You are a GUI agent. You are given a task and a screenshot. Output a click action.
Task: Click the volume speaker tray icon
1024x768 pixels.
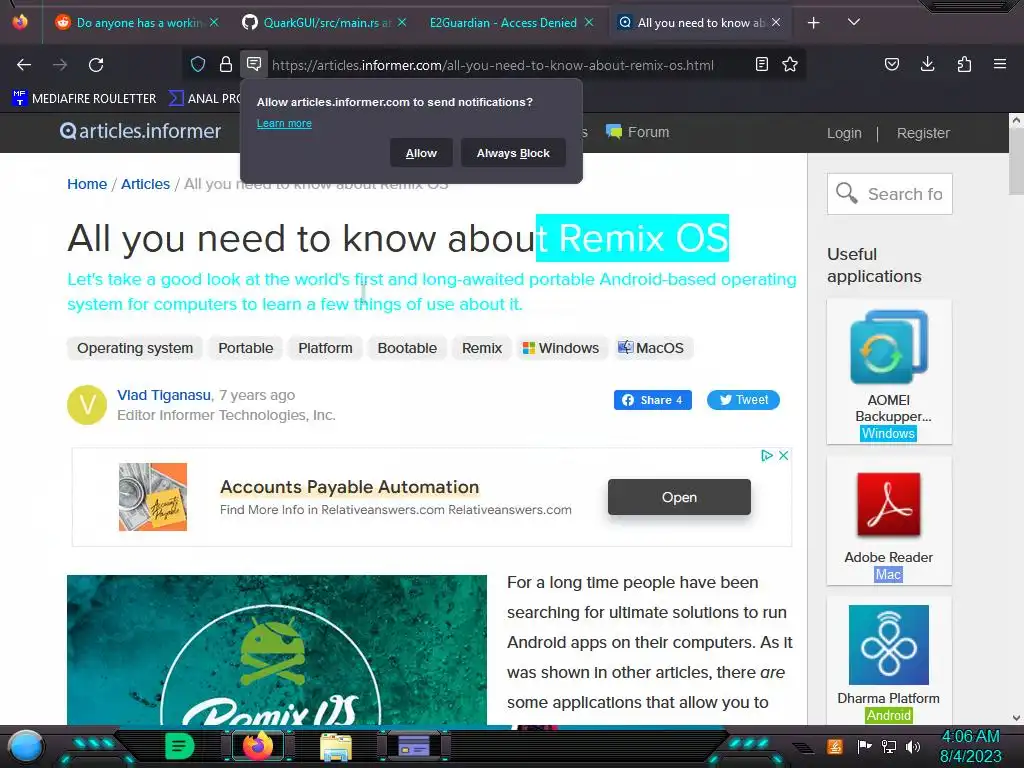(x=913, y=746)
